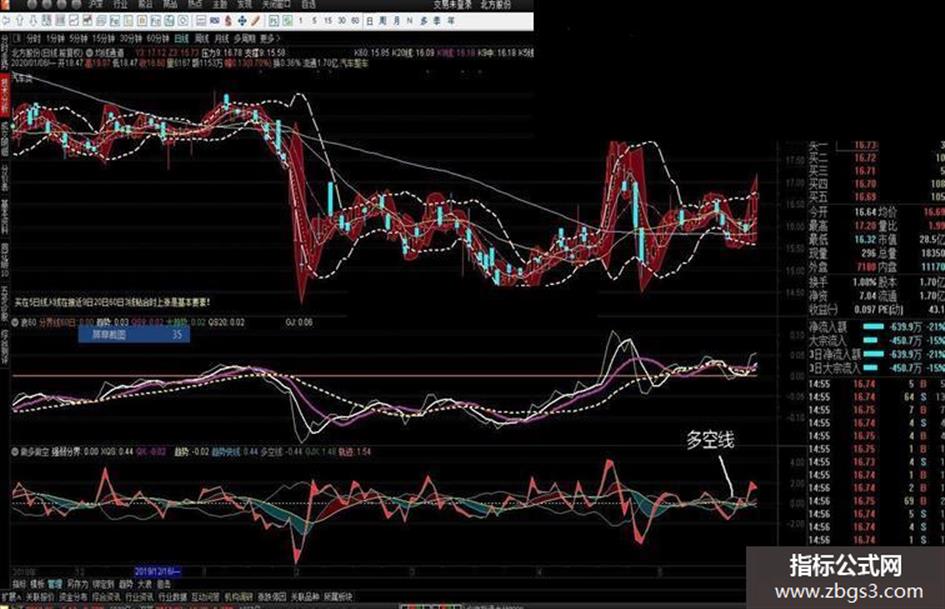This screenshot has height=609, width=945.
Task: Click the red figure toolbar icon
Action: (228, 21)
